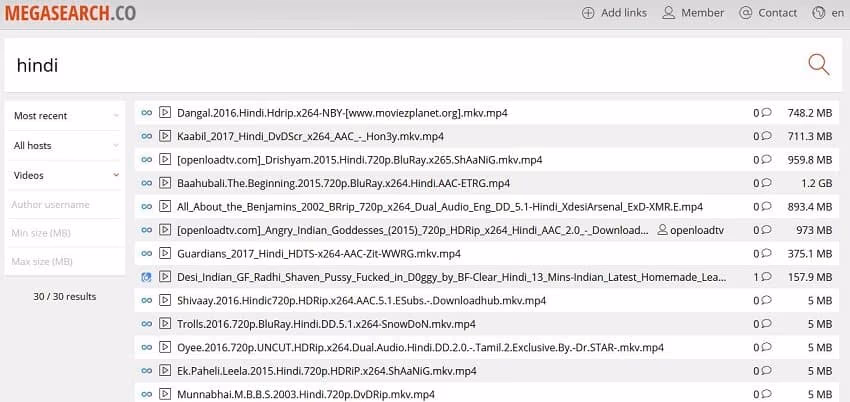Click the @ icon beside Contact
The height and width of the screenshot is (402, 850).
click(746, 12)
